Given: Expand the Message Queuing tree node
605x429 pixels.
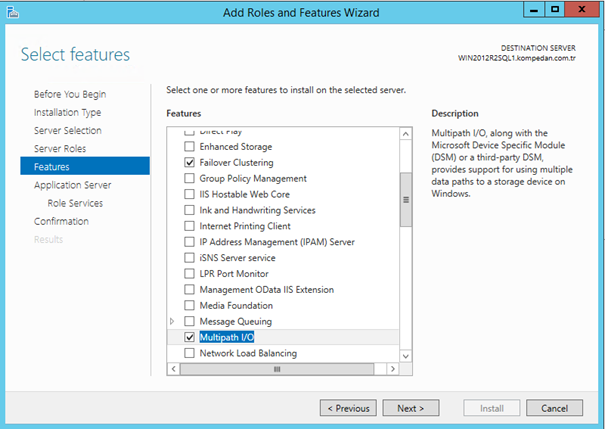Looking at the screenshot, I should tap(172, 322).
